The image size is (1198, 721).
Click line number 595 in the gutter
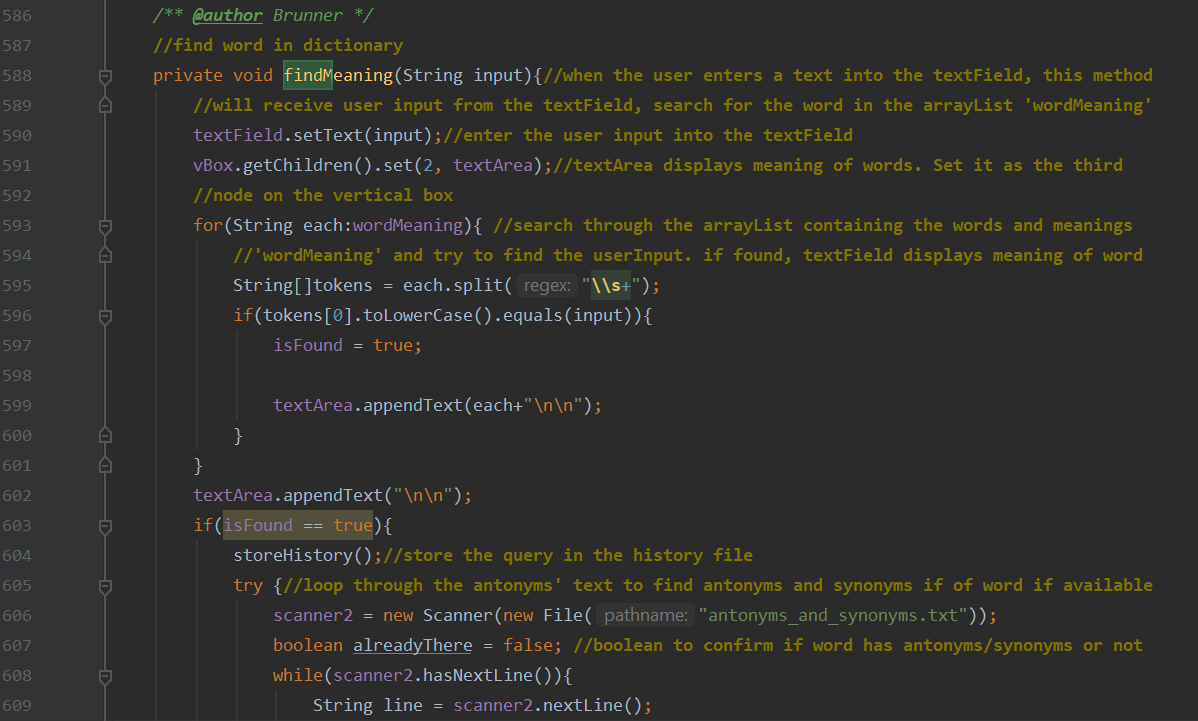point(17,286)
